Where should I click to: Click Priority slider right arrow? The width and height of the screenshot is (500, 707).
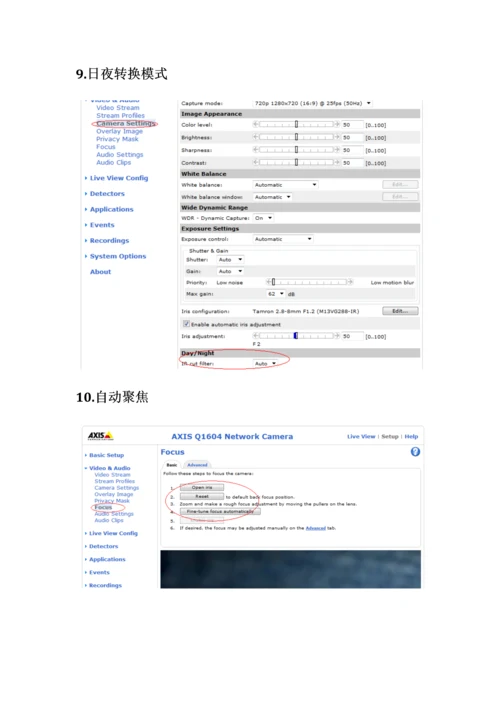pos(350,282)
